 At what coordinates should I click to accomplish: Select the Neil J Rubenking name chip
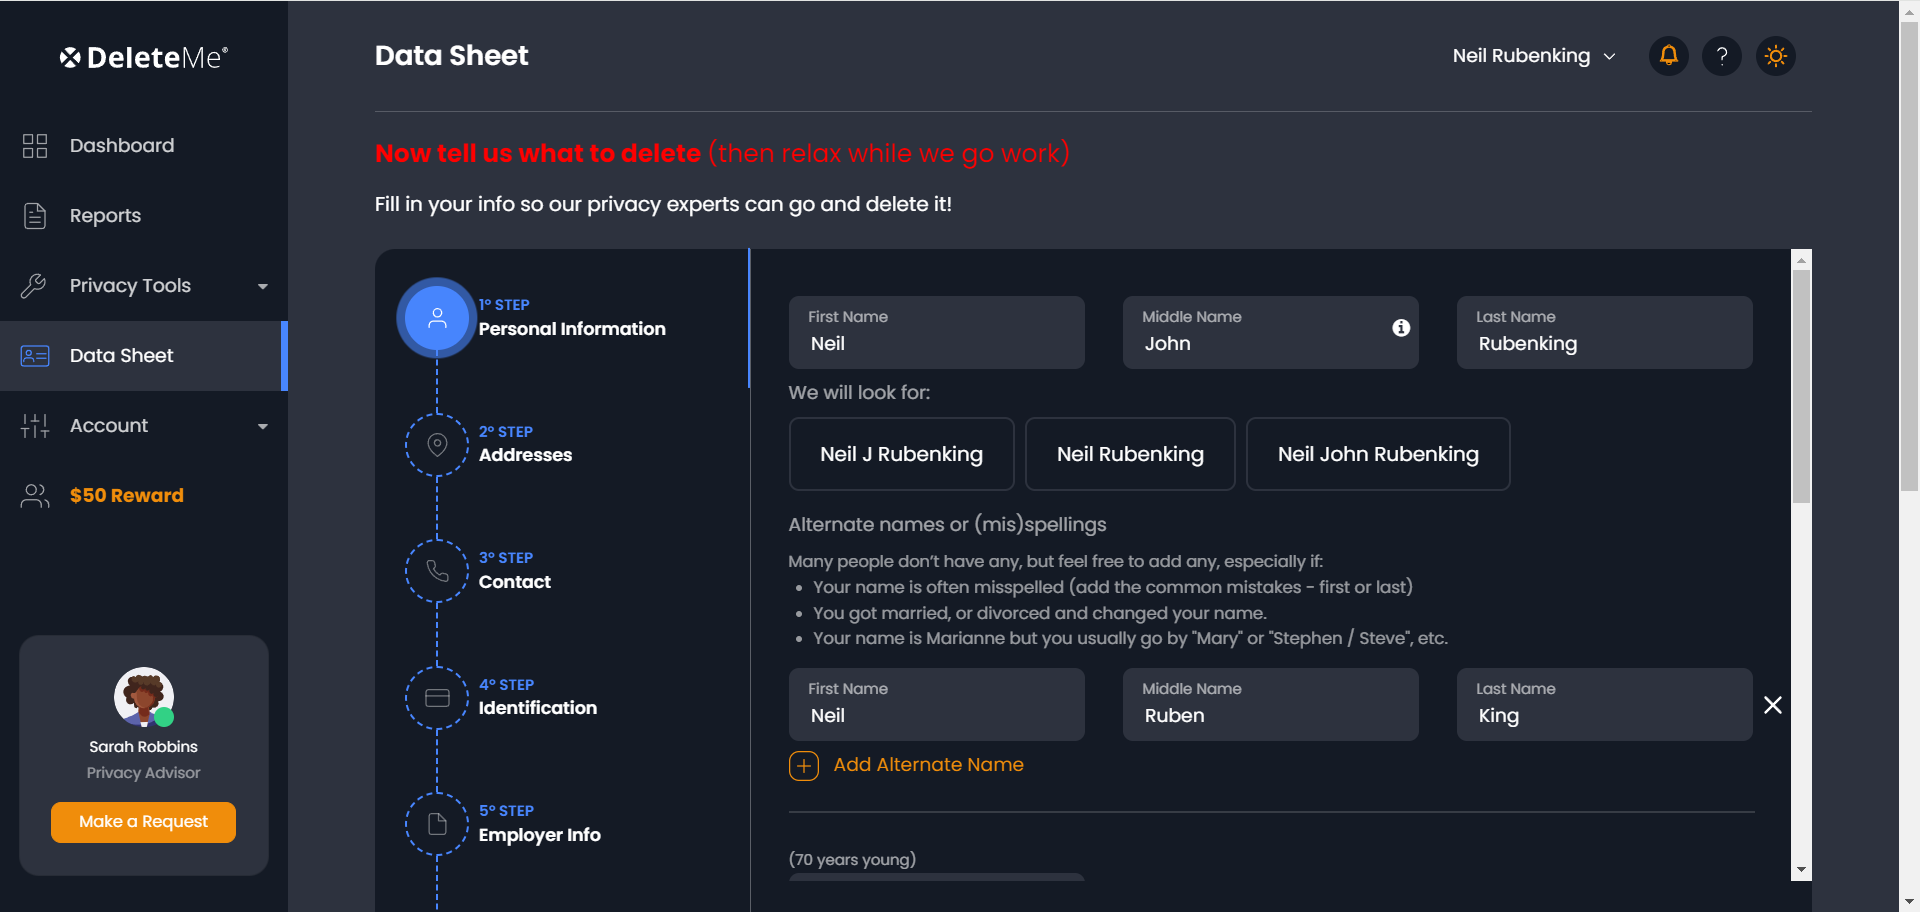(902, 454)
